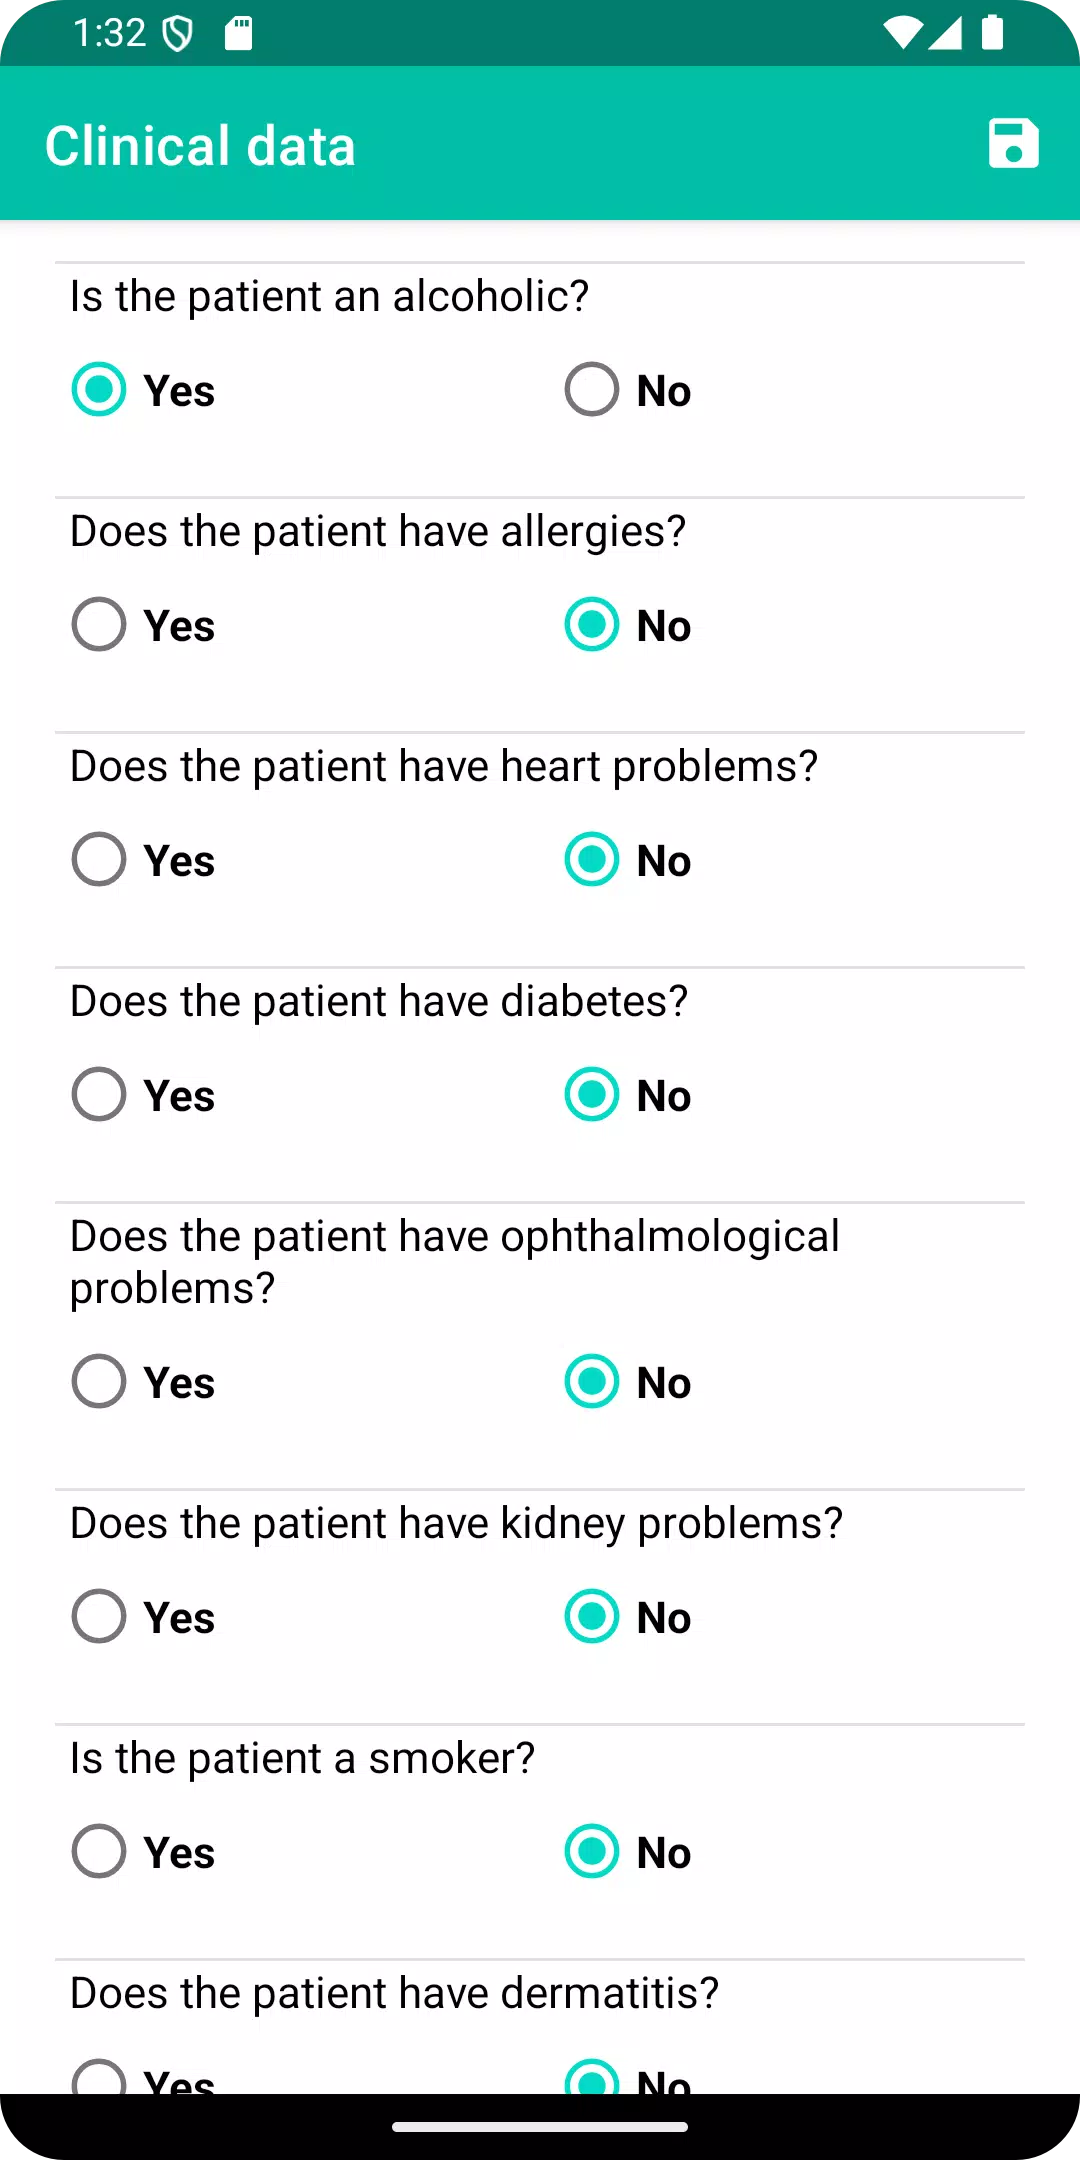Answer No to smoker question
This screenshot has width=1080, height=2160.
[x=628, y=1851]
